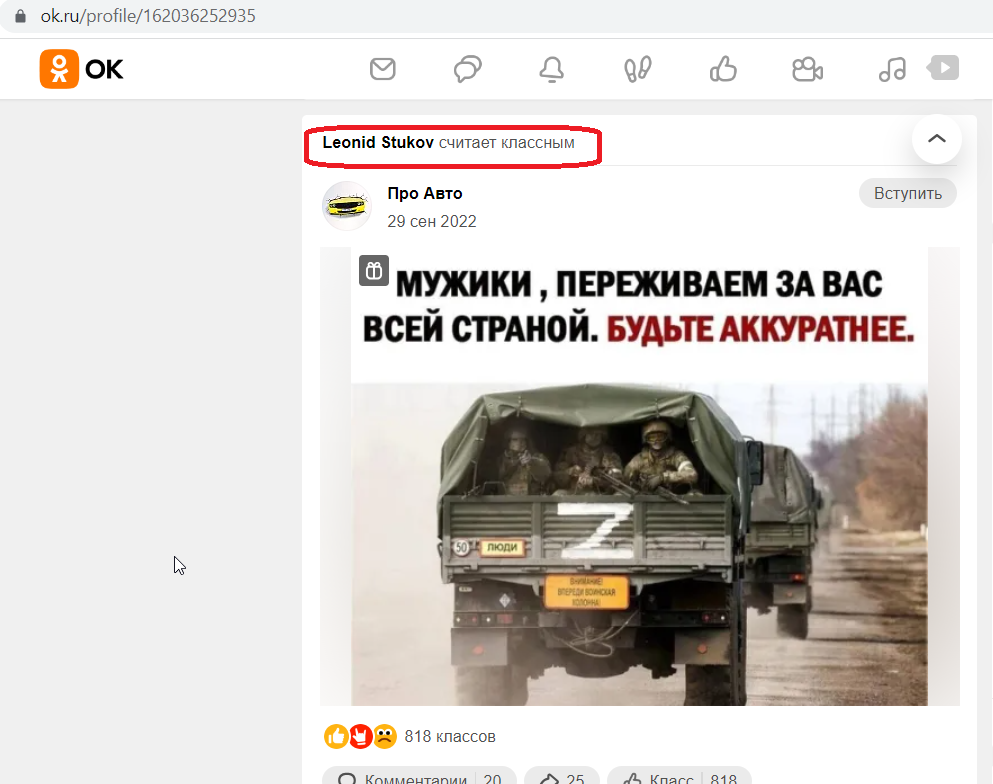The width and height of the screenshot is (993, 784).
Task: Click the reaction emojis beside 818 классов
Action: pyautogui.click(x=360, y=737)
